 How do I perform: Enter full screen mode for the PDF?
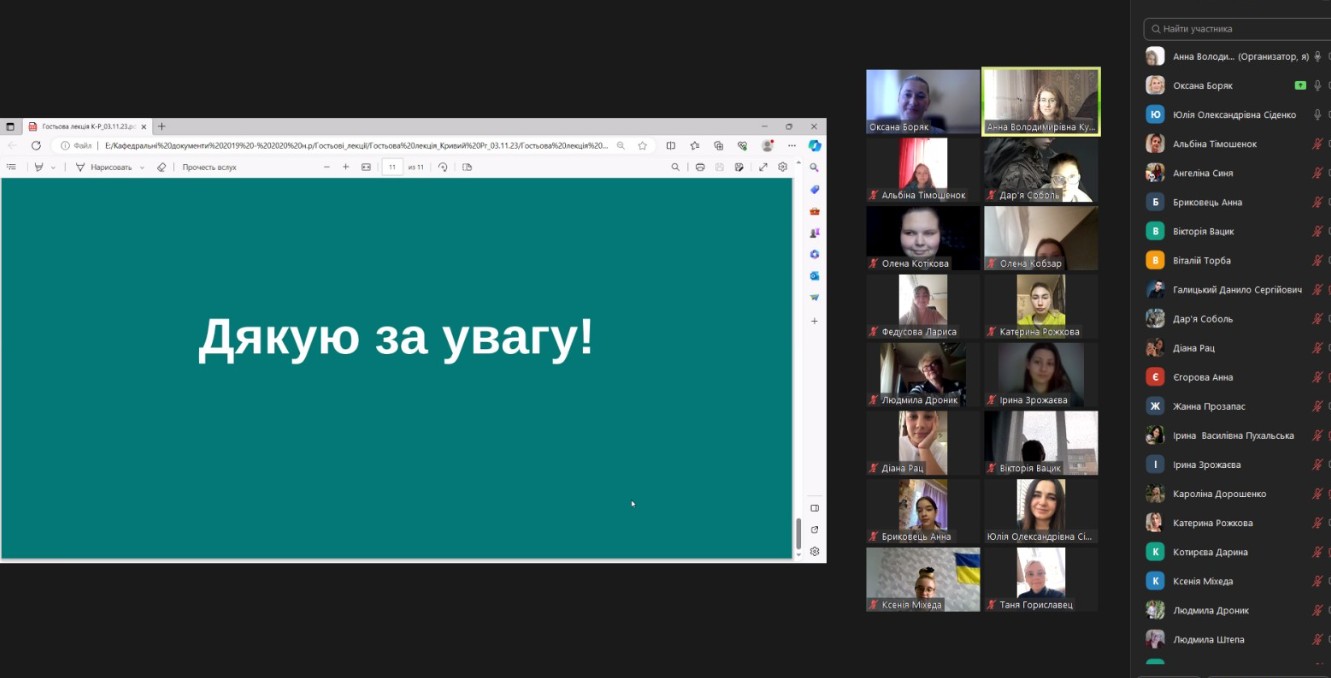click(x=763, y=167)
